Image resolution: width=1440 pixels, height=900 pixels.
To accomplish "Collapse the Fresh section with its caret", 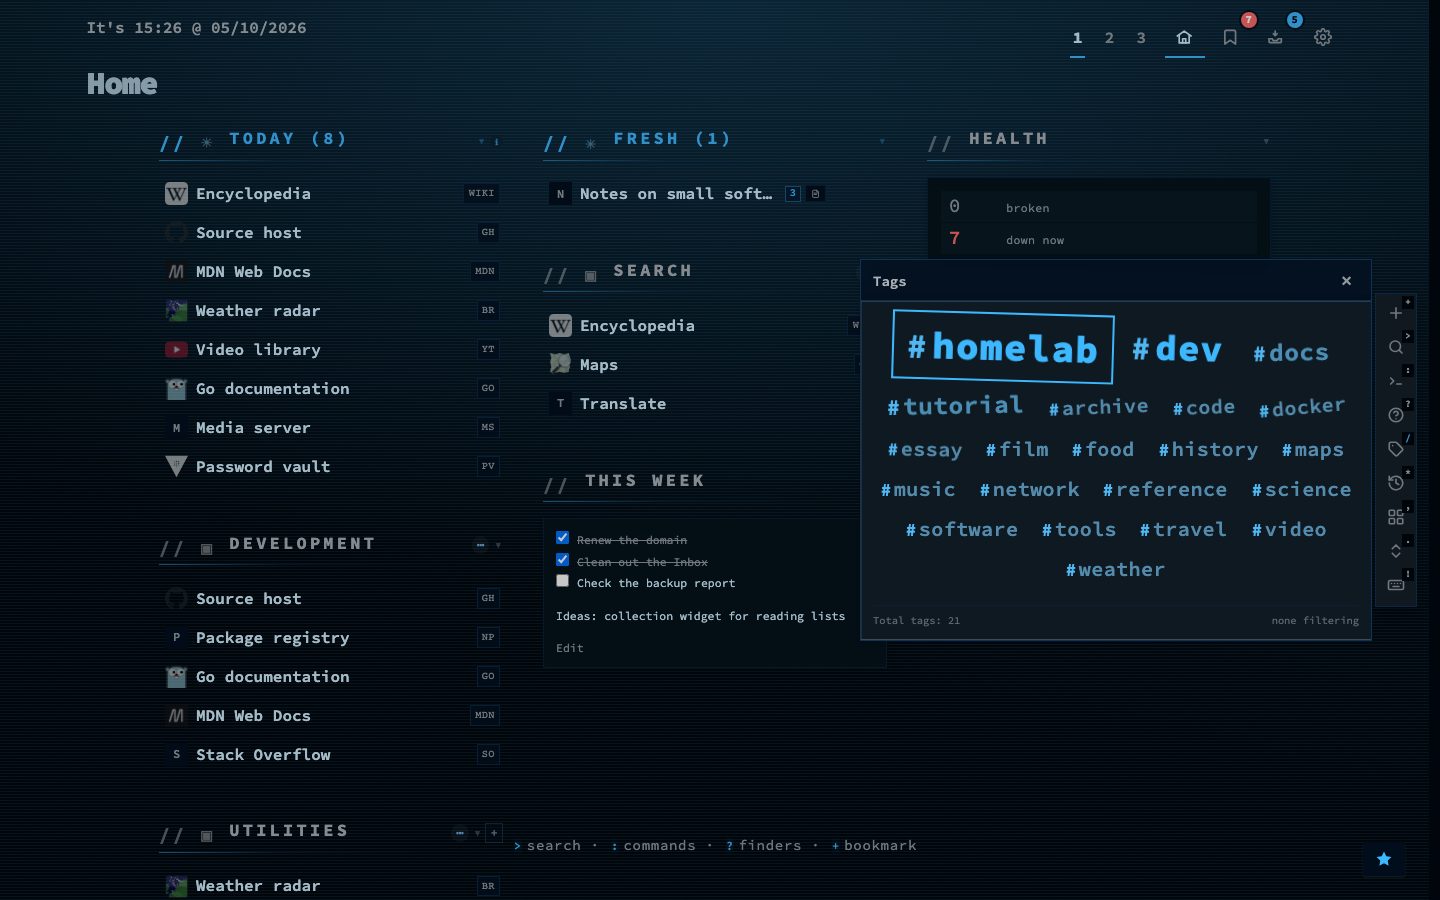I will [882, 141].
